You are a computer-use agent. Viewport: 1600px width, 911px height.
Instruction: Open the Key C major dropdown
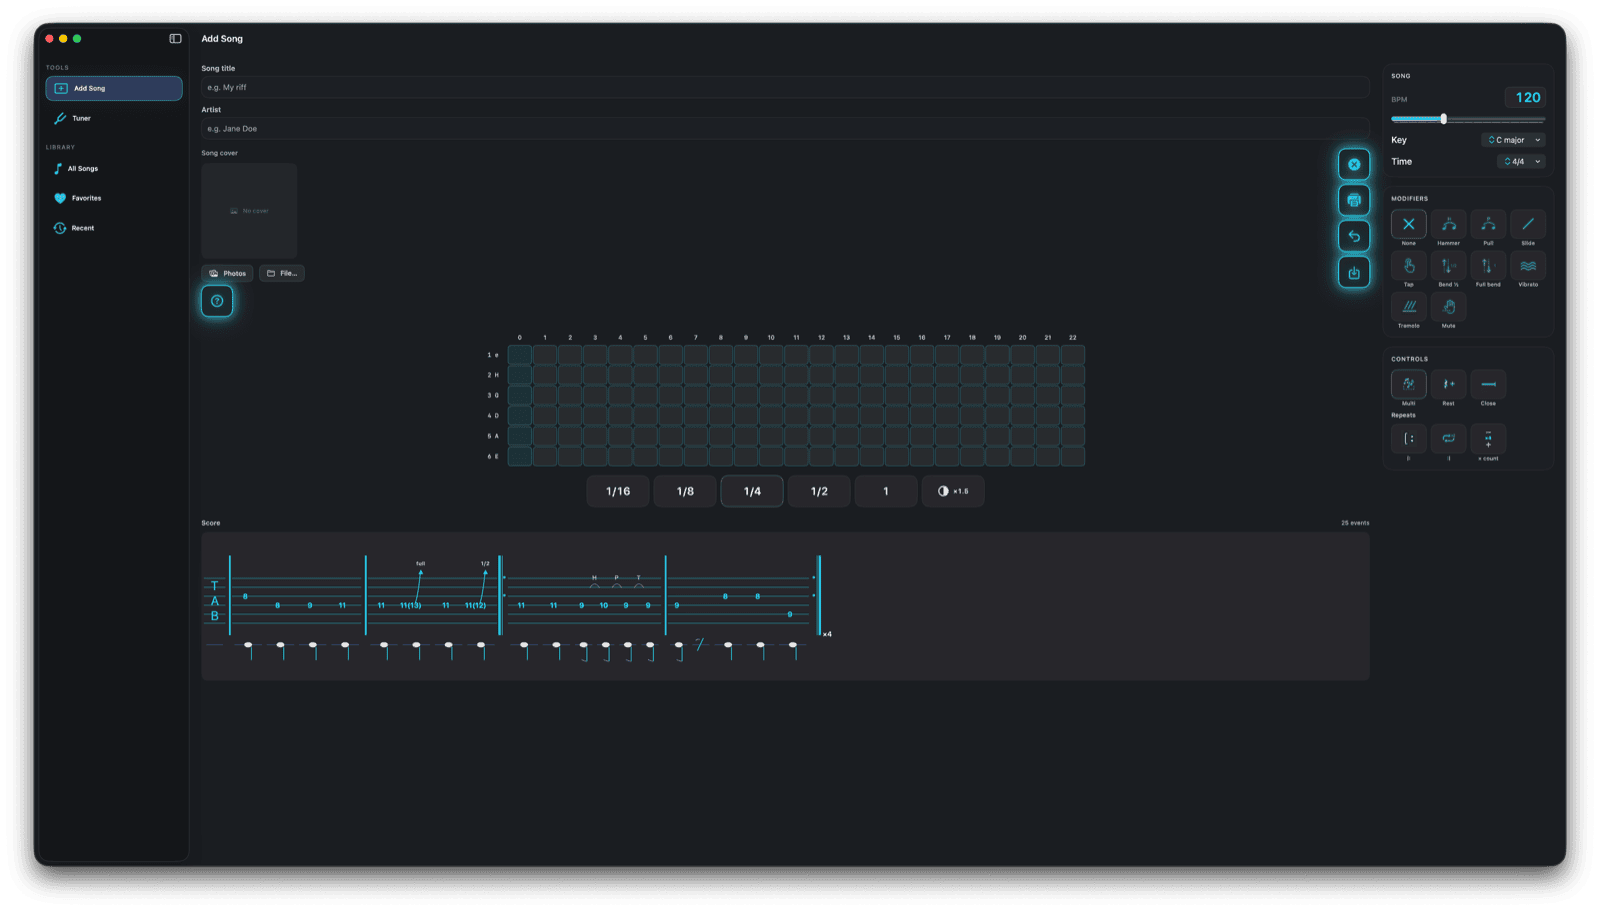coord(1513,140)
